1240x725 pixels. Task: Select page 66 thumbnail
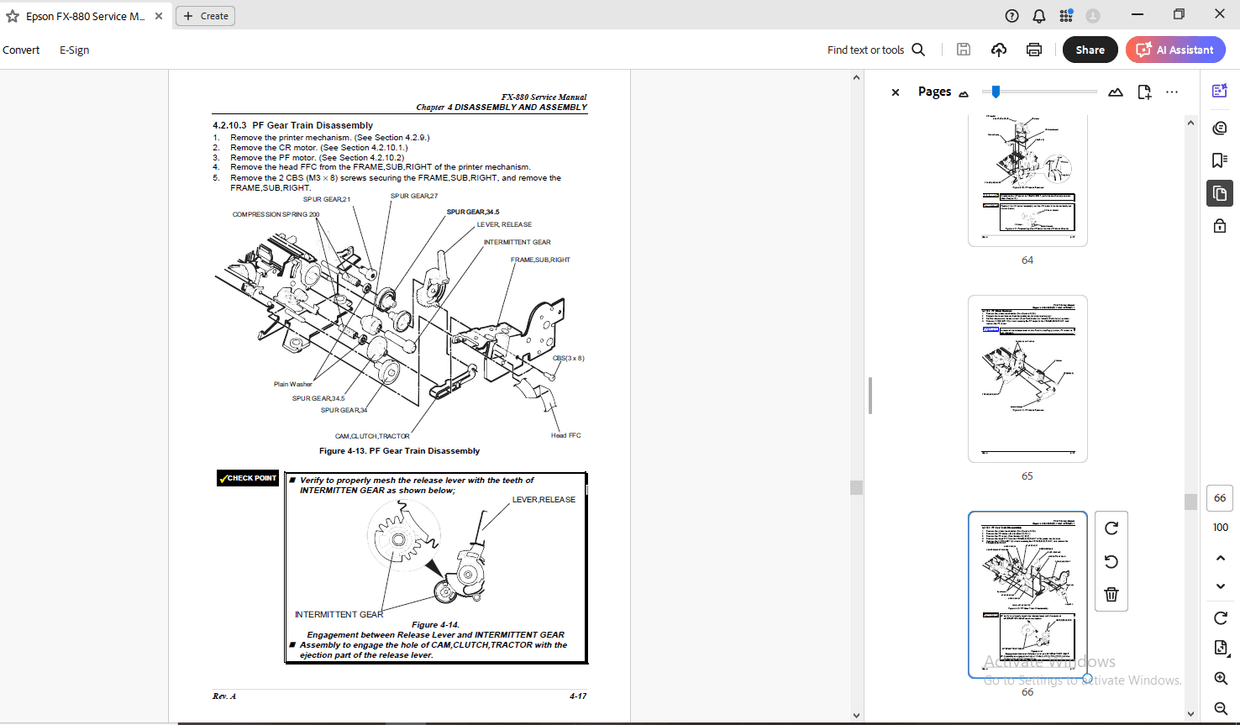pos(1027,594)
